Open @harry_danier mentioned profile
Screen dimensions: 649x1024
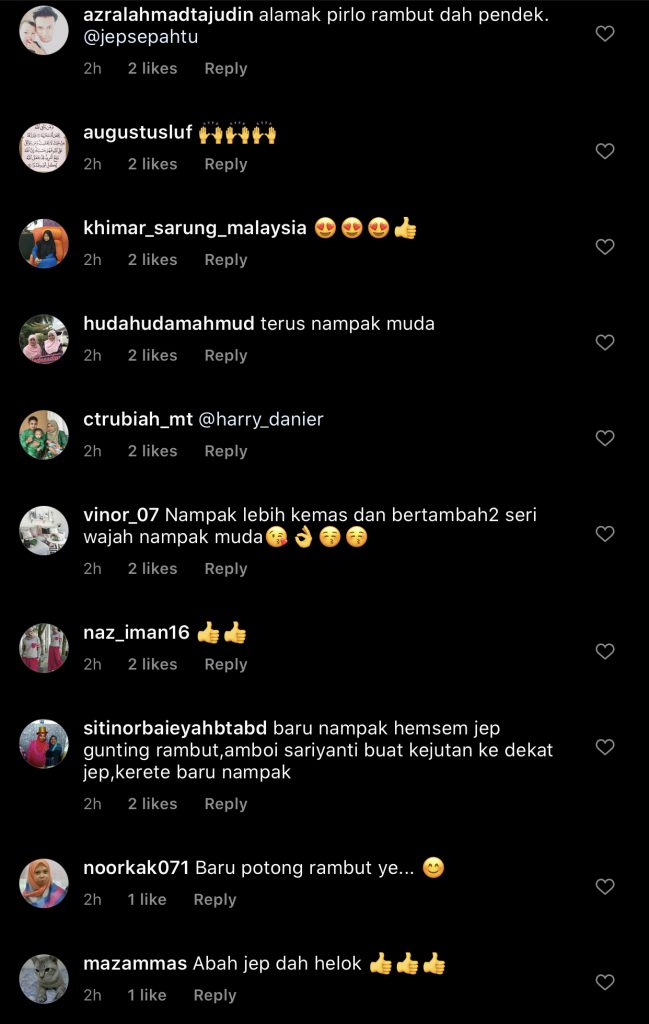261,419
